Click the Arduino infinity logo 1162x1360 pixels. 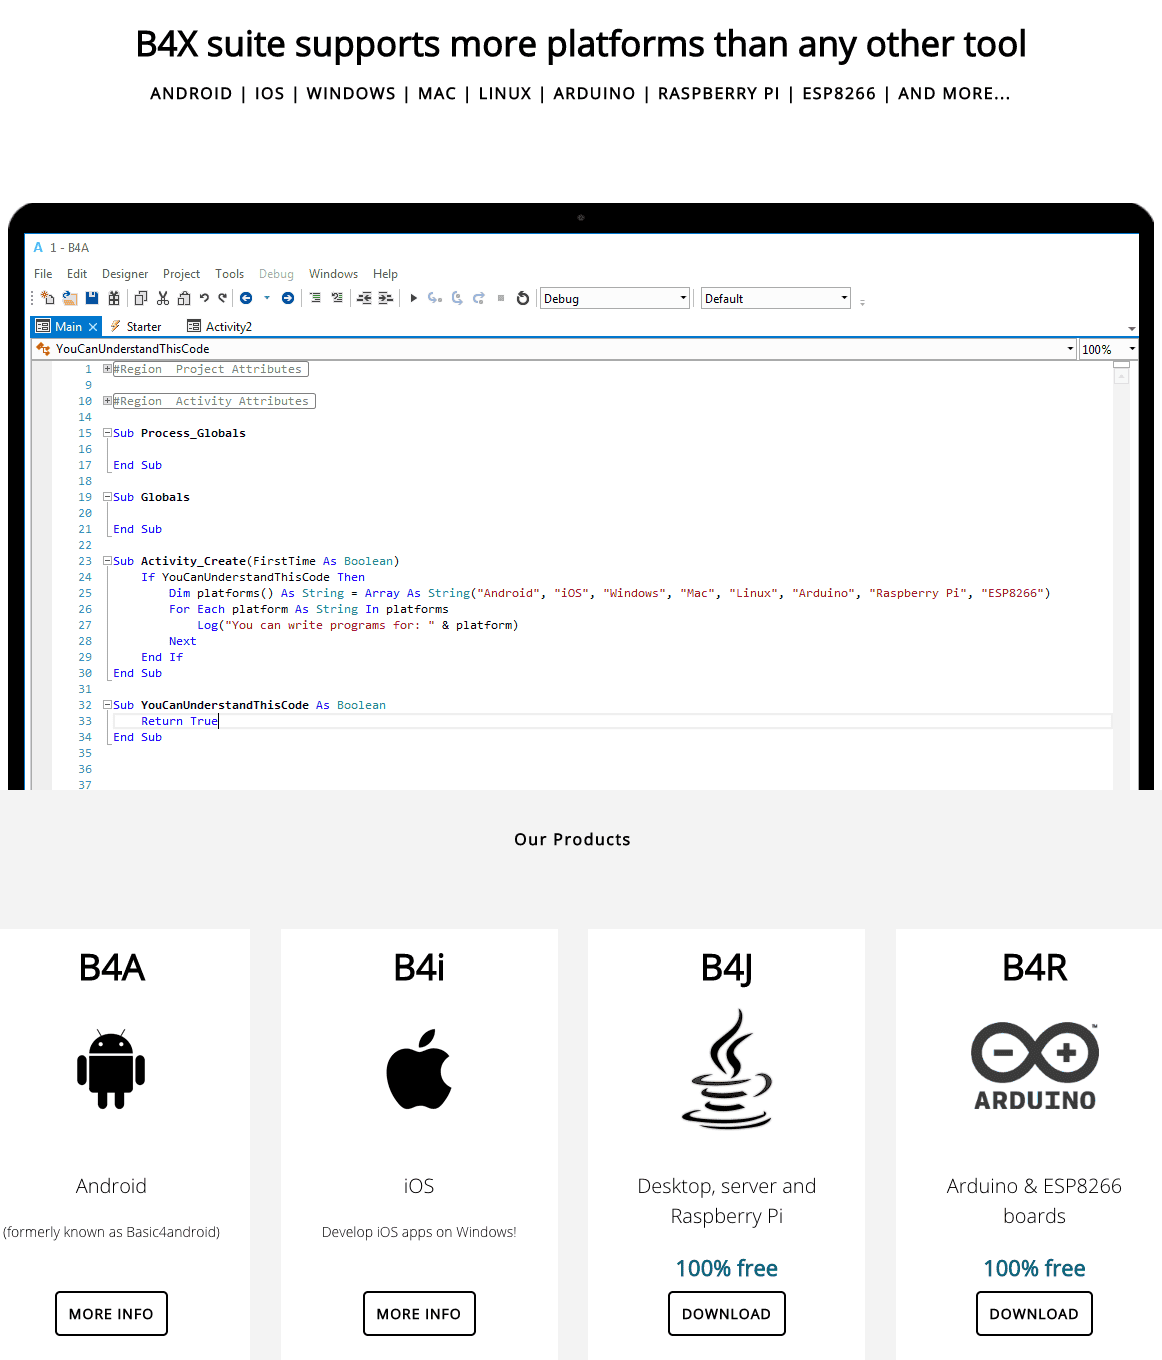[1035, 1066]
